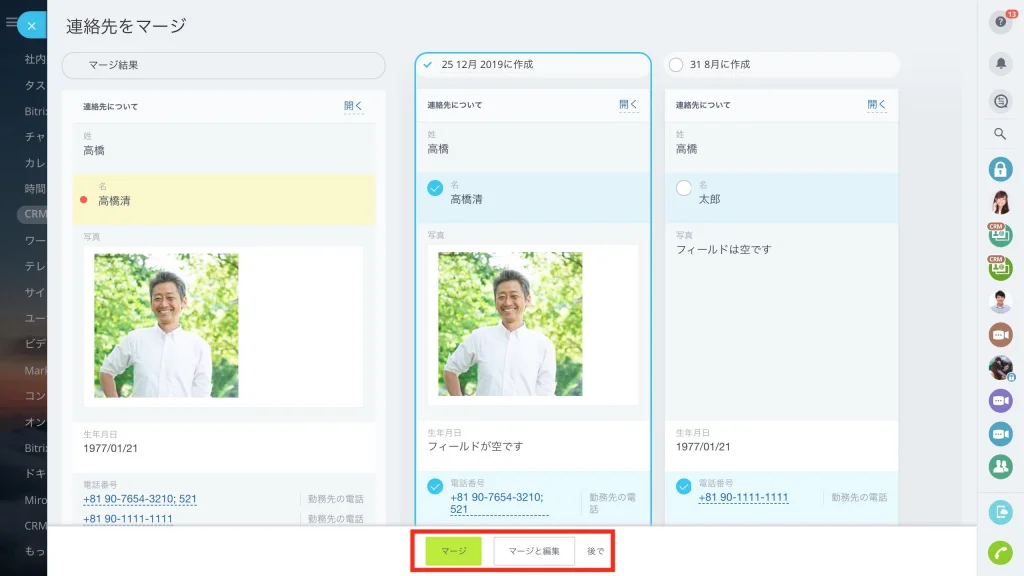Viewport: 1024px width, 576px height.
Task: Select the 31 8月に作成 contact radio button
Action: pyautogui.click(x=676, y=65)
